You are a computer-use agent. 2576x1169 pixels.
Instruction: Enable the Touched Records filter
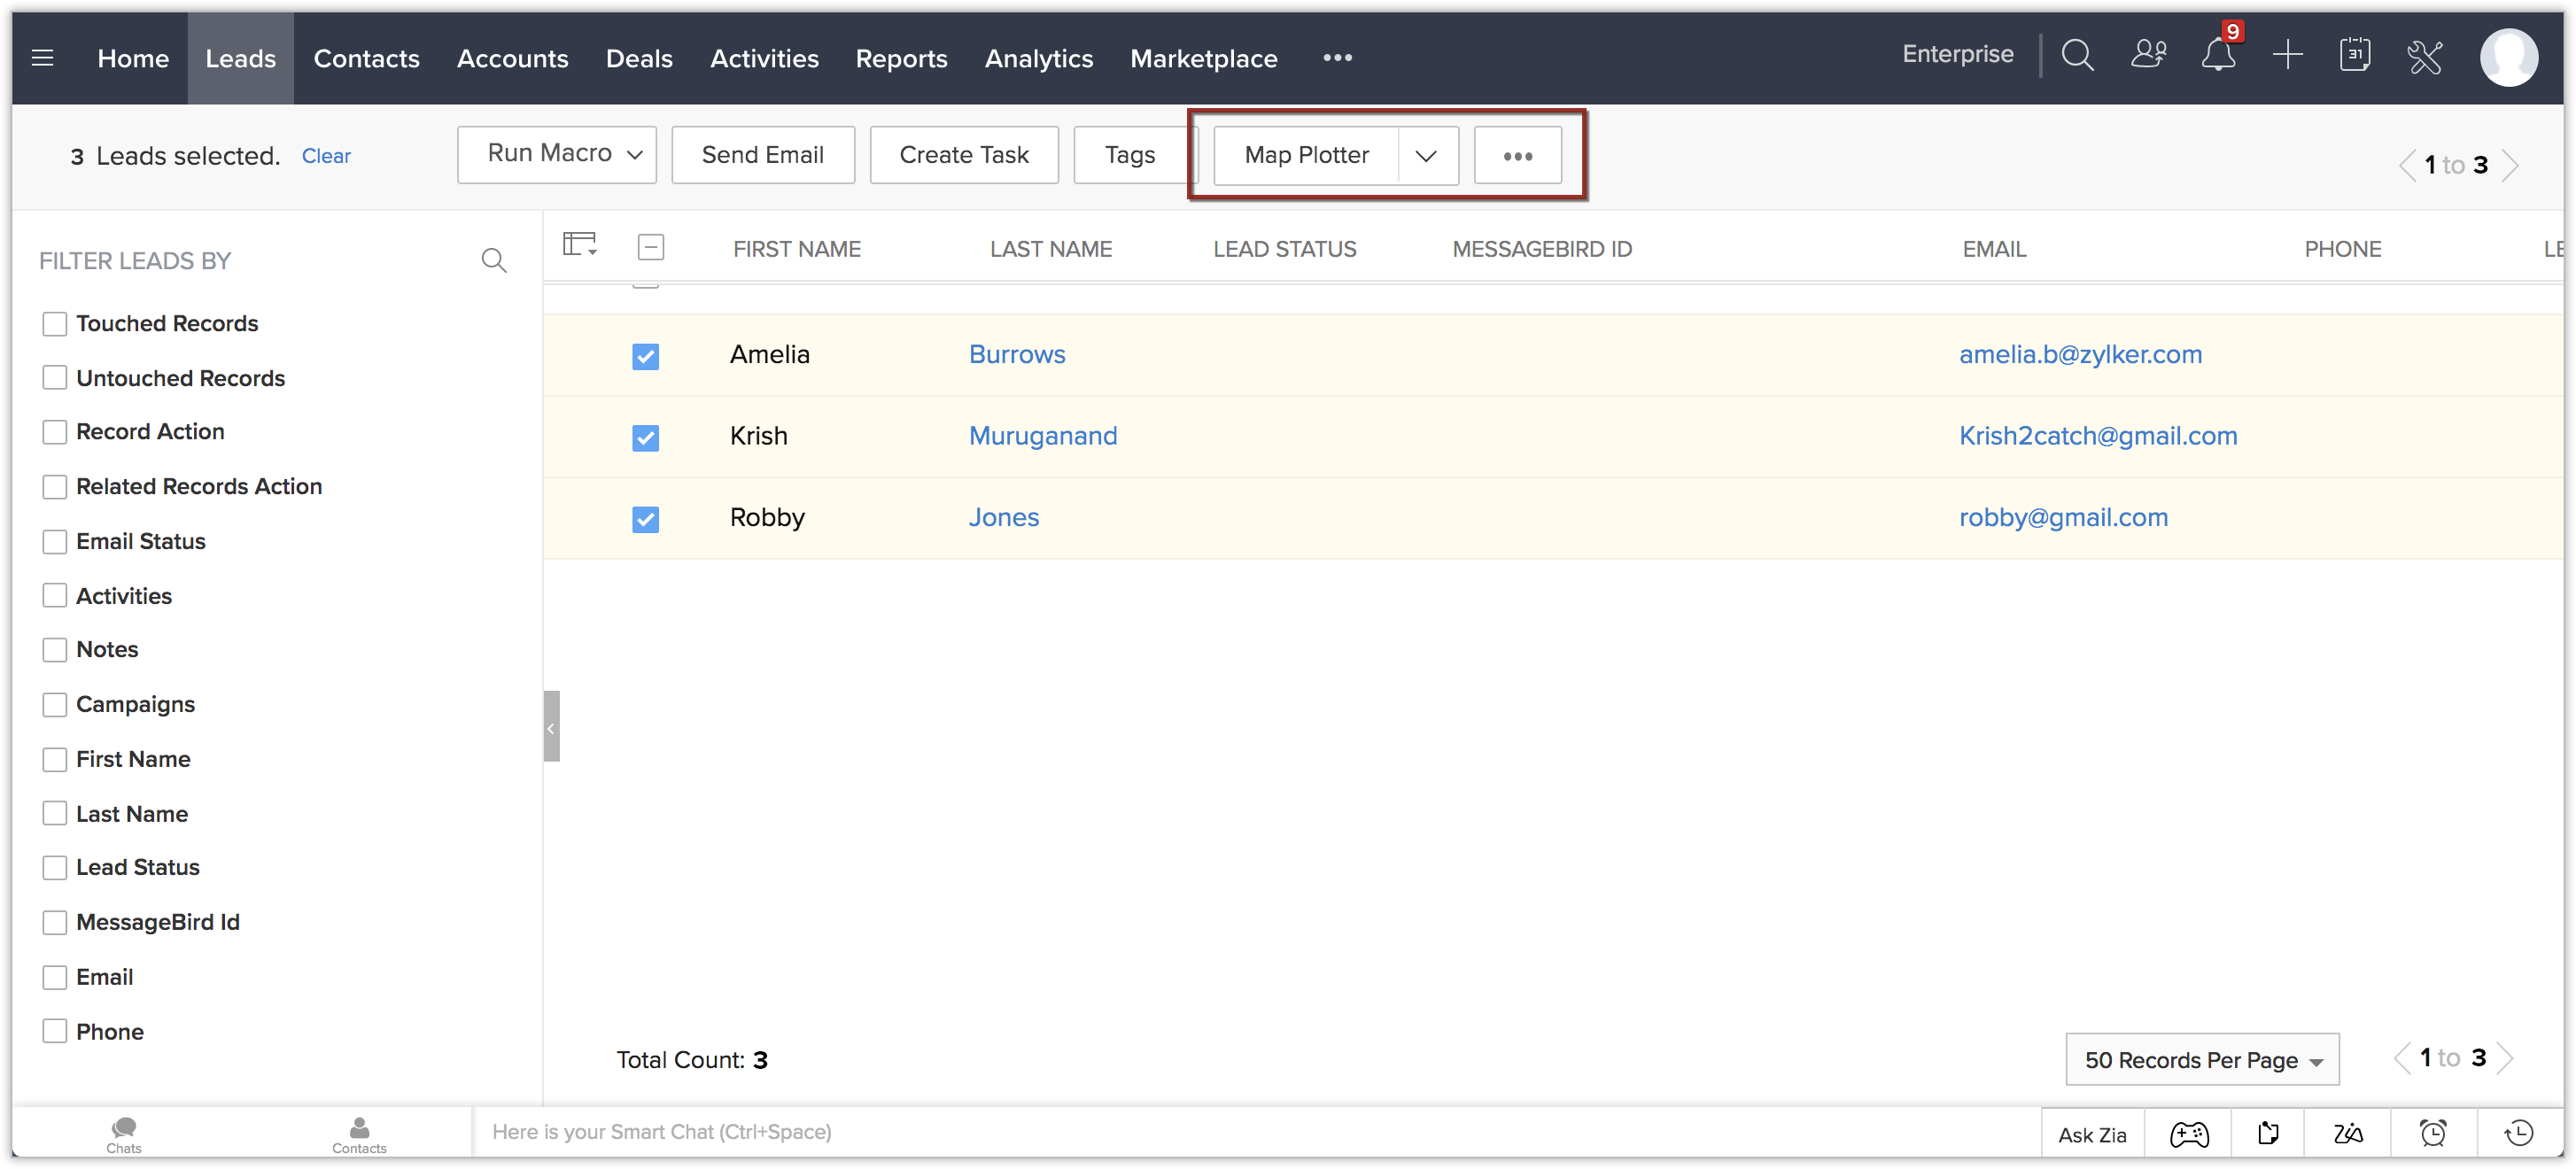click(55, 324)
